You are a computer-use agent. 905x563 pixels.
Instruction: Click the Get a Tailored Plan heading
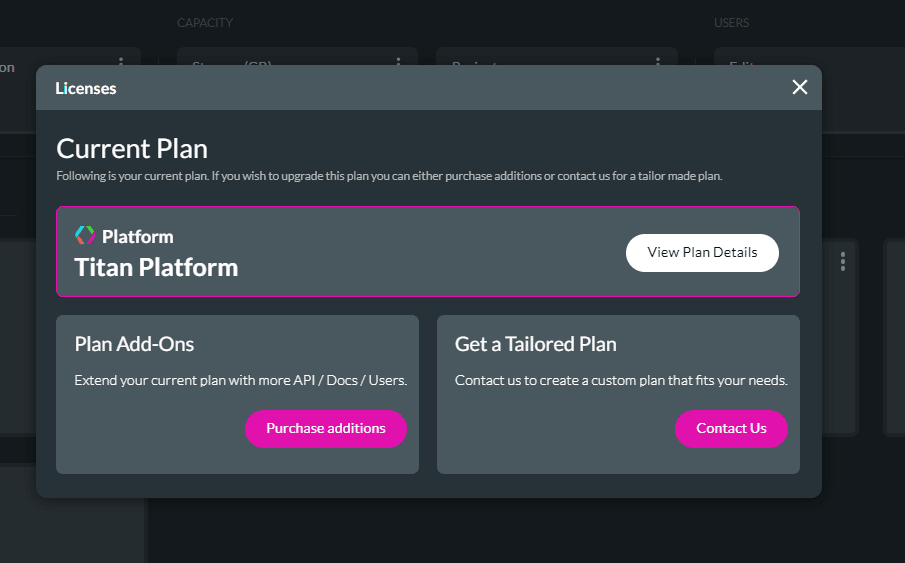coord(536,344)
